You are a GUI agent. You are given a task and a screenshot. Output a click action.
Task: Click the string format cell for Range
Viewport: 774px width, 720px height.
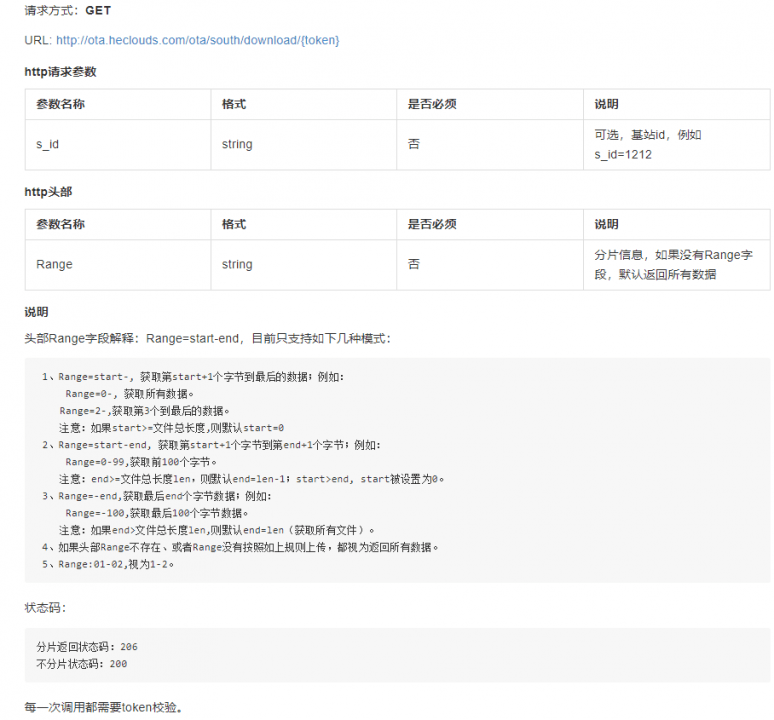tap(304, 265)
